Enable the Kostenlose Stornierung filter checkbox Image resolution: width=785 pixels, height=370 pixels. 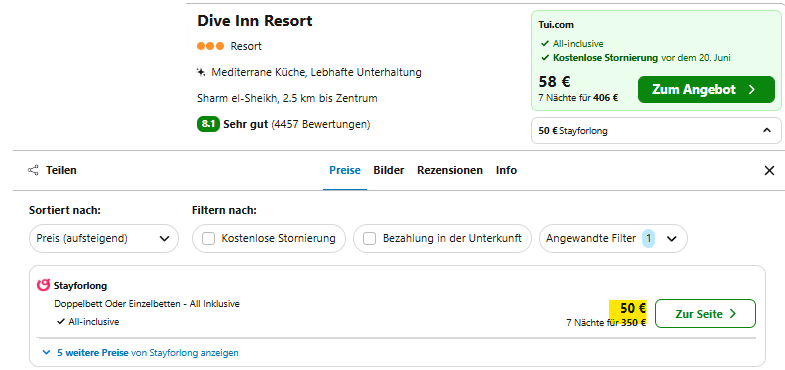[208, 239]
